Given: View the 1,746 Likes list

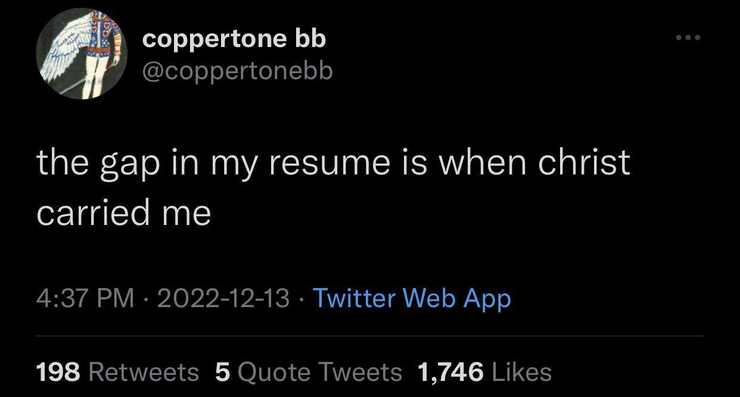Looking at the screenshot, I should coord(485,372).
